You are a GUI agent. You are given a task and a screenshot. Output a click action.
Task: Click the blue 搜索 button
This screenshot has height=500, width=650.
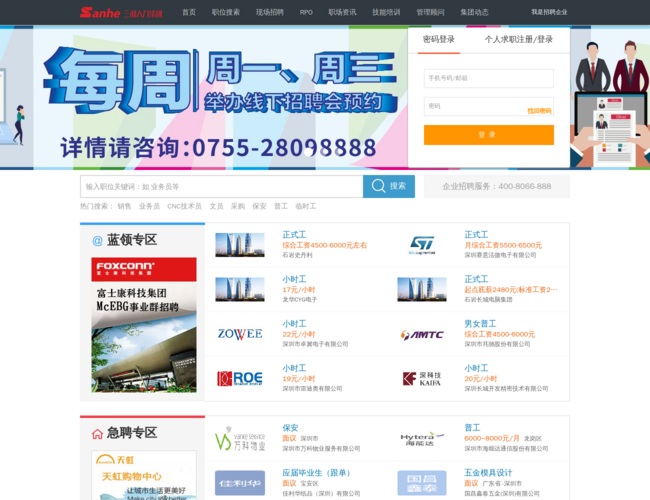pyautogui.click(x=389, y=187)
